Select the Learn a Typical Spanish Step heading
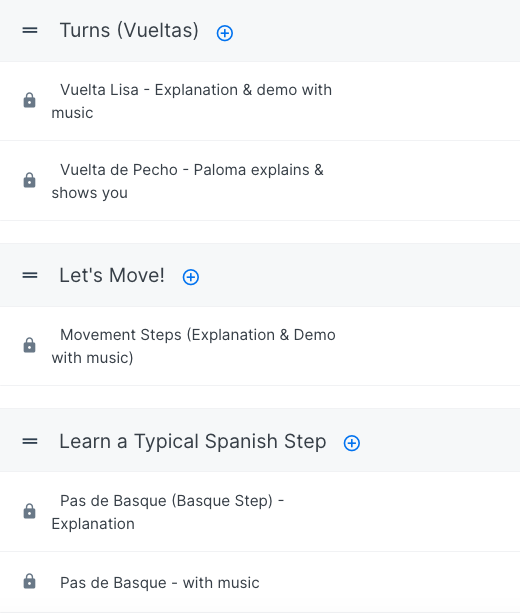This screenshot has width=520, height=613. point(193,441)
